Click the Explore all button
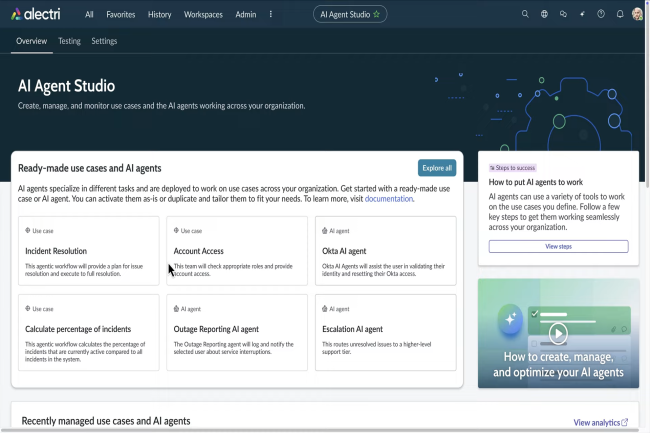 [437, 168]
